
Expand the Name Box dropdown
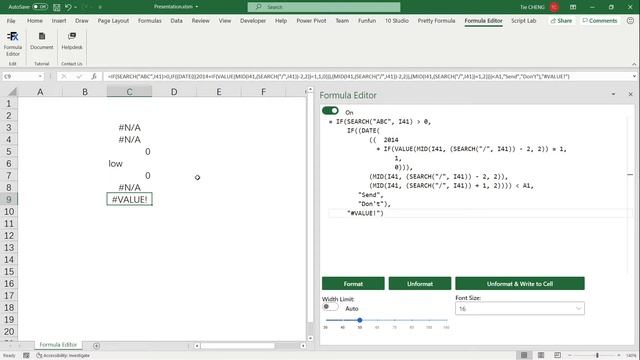click(x=40, y=76)
